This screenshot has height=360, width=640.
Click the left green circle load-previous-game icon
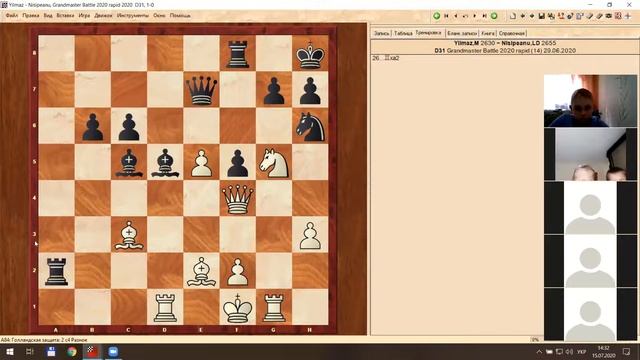pyautogui.click(x=436, y=16)
